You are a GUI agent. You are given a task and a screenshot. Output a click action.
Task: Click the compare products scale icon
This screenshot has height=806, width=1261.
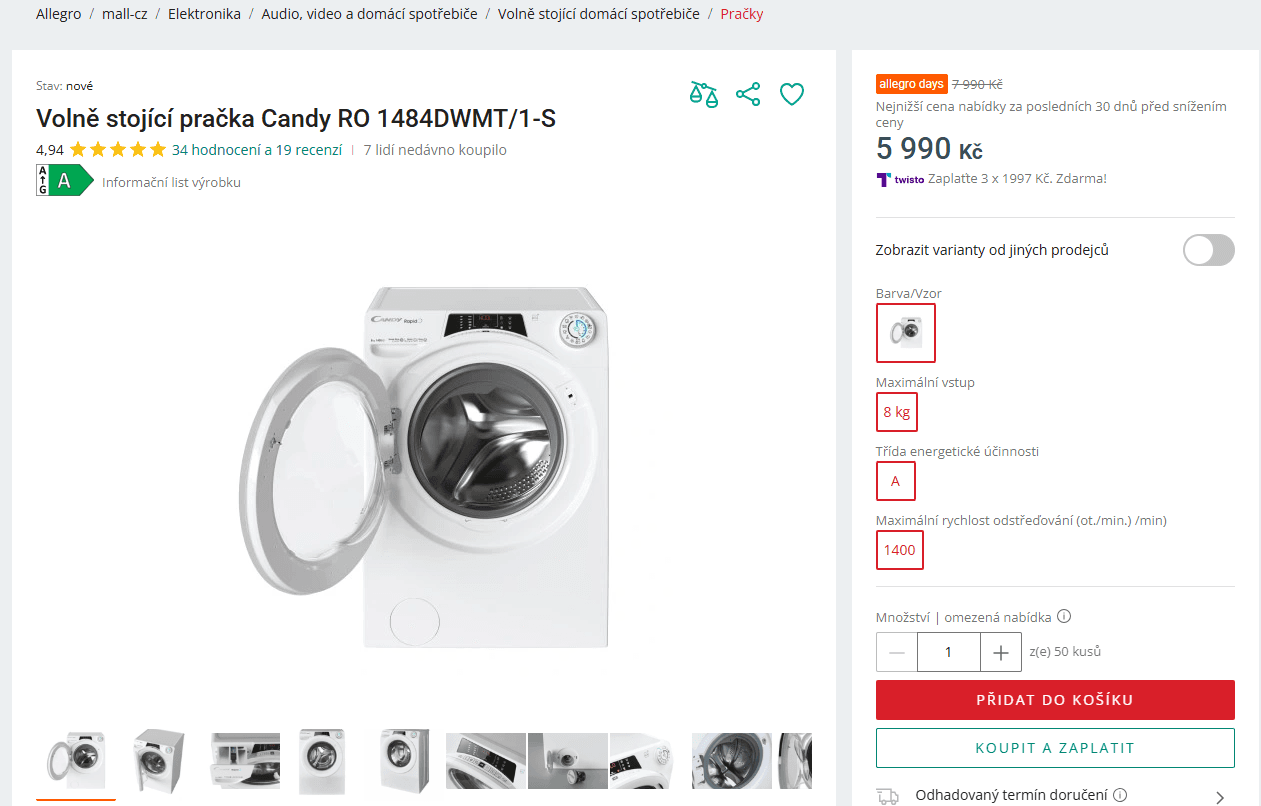coord(703,95)
